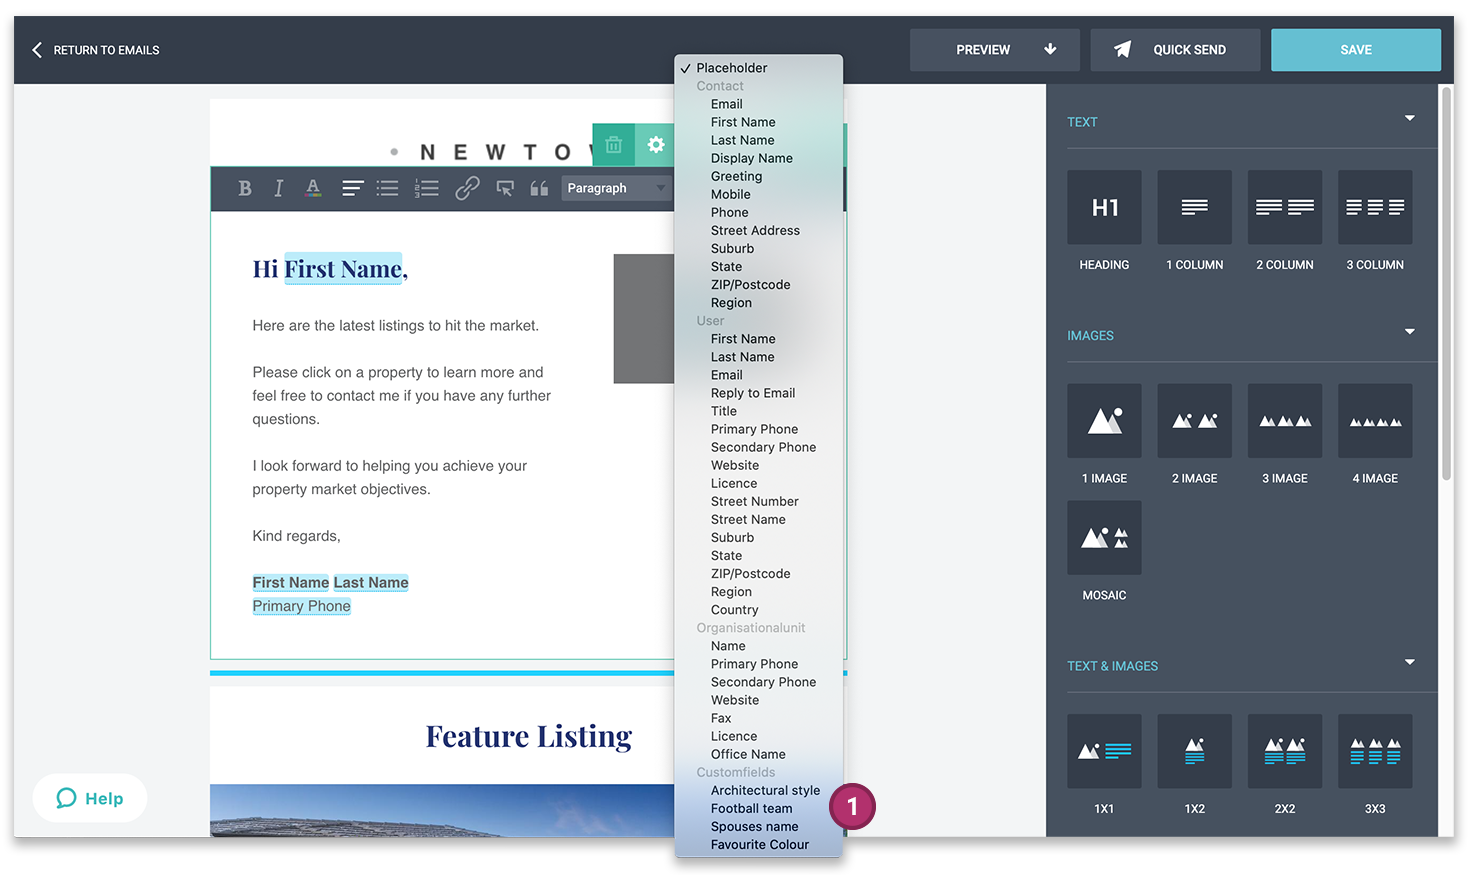Create a numbered list
This screenshot has width=1469, height=875.
pos(424,188)
